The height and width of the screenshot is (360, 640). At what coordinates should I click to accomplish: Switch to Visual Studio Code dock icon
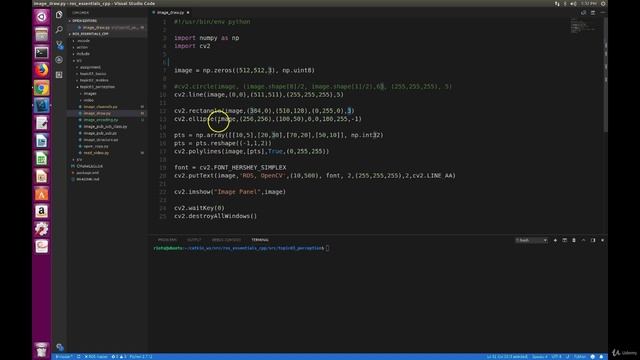point(41,105)
